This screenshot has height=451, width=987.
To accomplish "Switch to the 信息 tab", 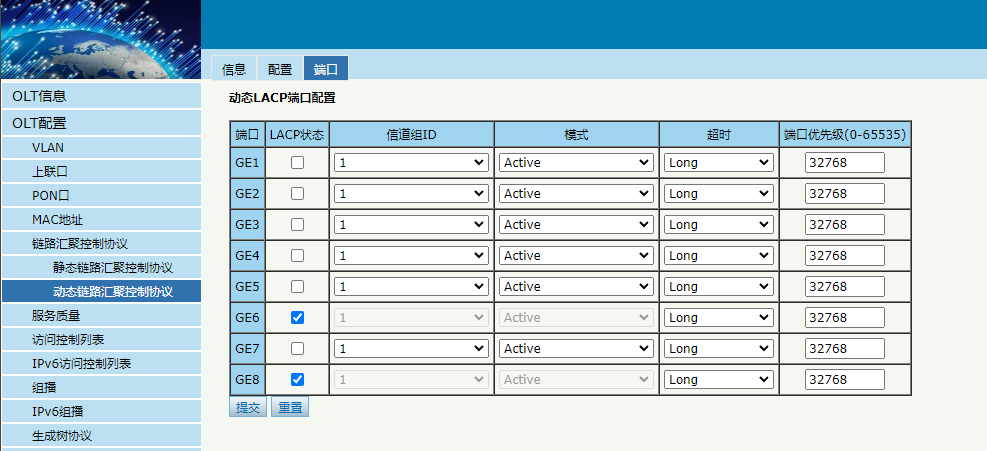I will pos(234,69).
